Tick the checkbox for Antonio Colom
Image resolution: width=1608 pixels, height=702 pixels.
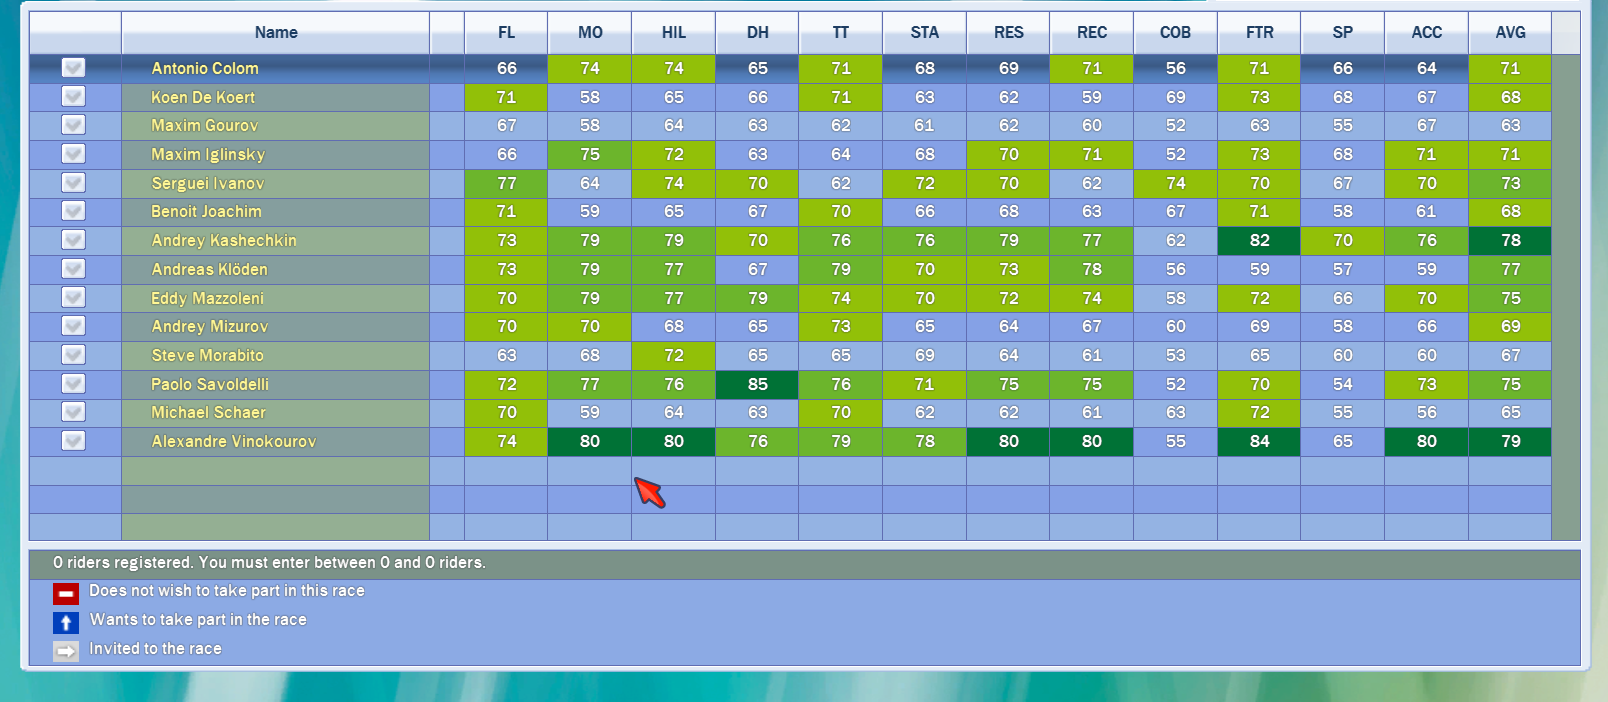point(73,68)
